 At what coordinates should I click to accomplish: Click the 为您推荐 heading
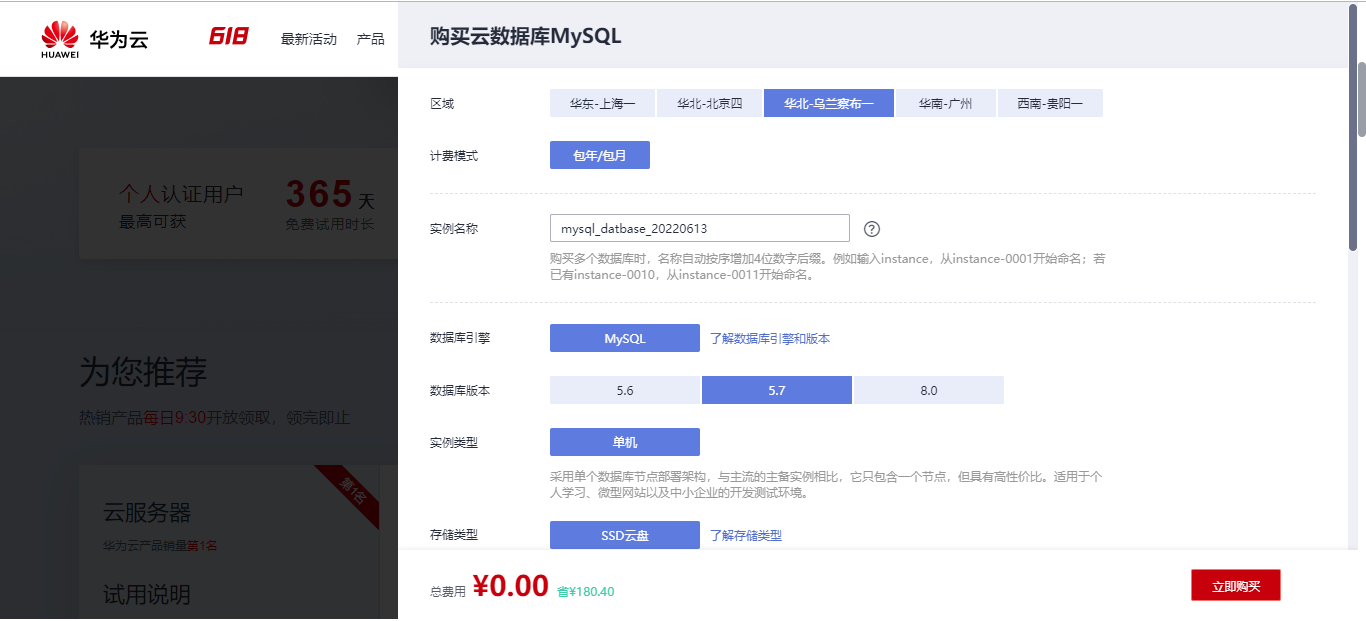pyautogui.click(x=143, y=372)
